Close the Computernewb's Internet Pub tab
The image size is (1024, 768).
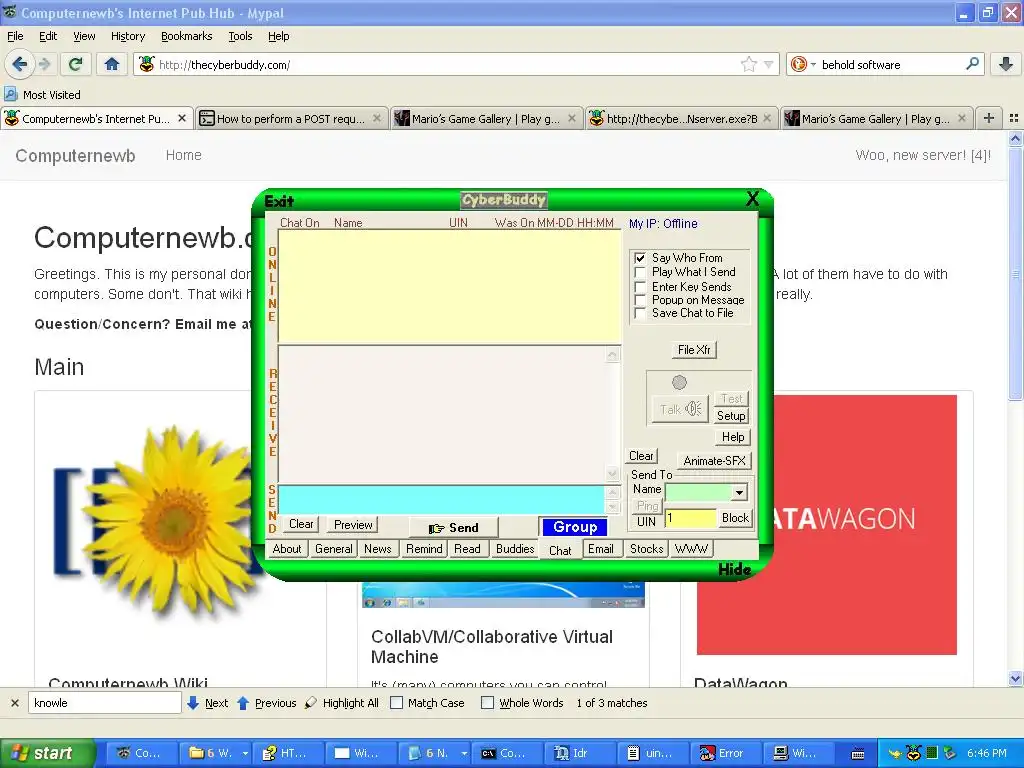tap(182, 118)
